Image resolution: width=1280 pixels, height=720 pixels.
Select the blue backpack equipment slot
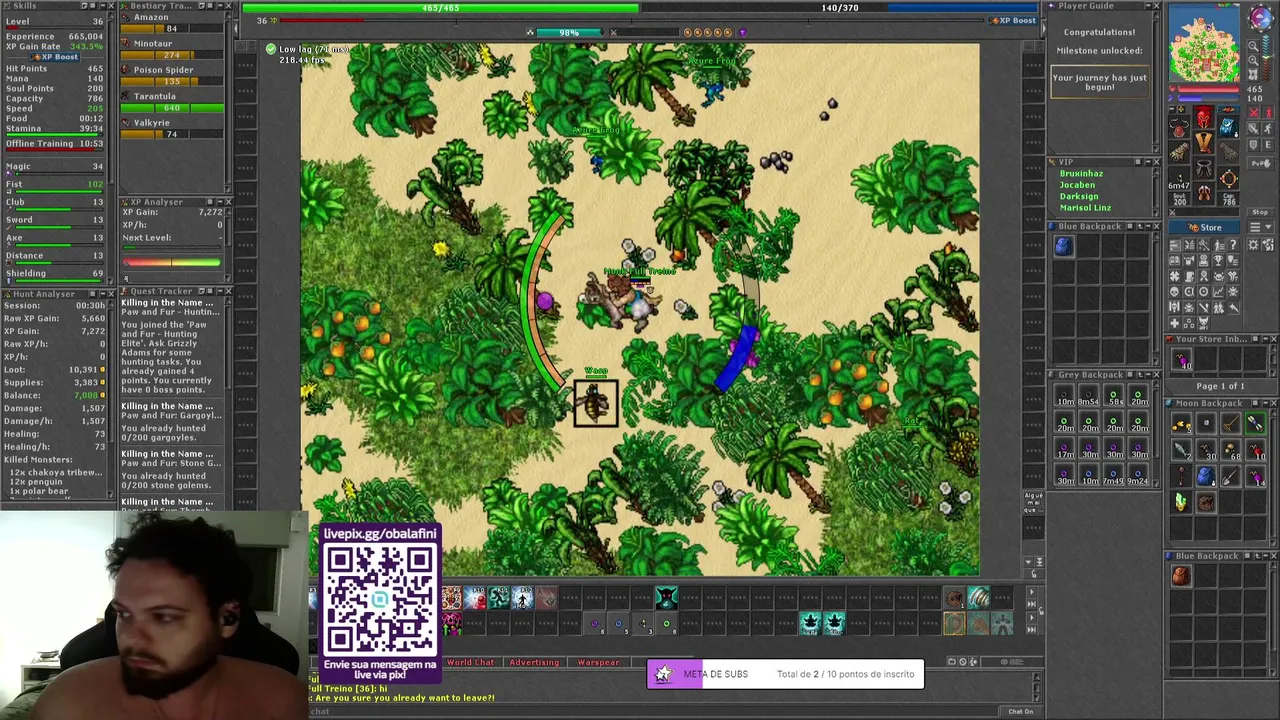(1229, 127)
